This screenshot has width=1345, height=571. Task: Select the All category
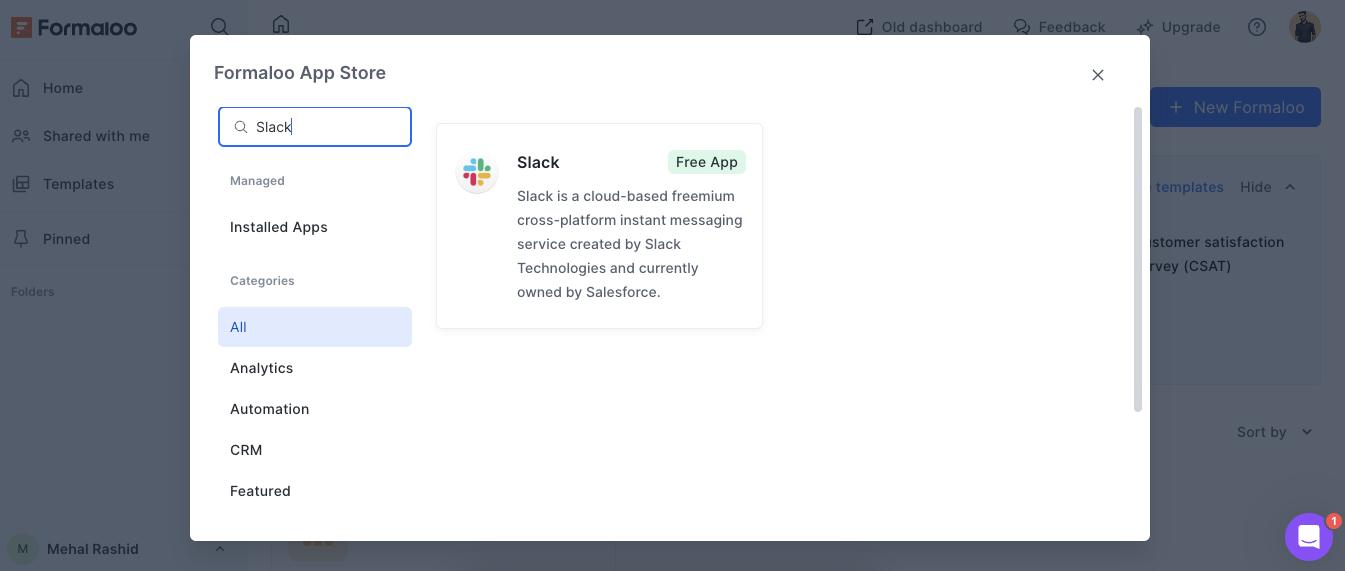pos(315,327)
